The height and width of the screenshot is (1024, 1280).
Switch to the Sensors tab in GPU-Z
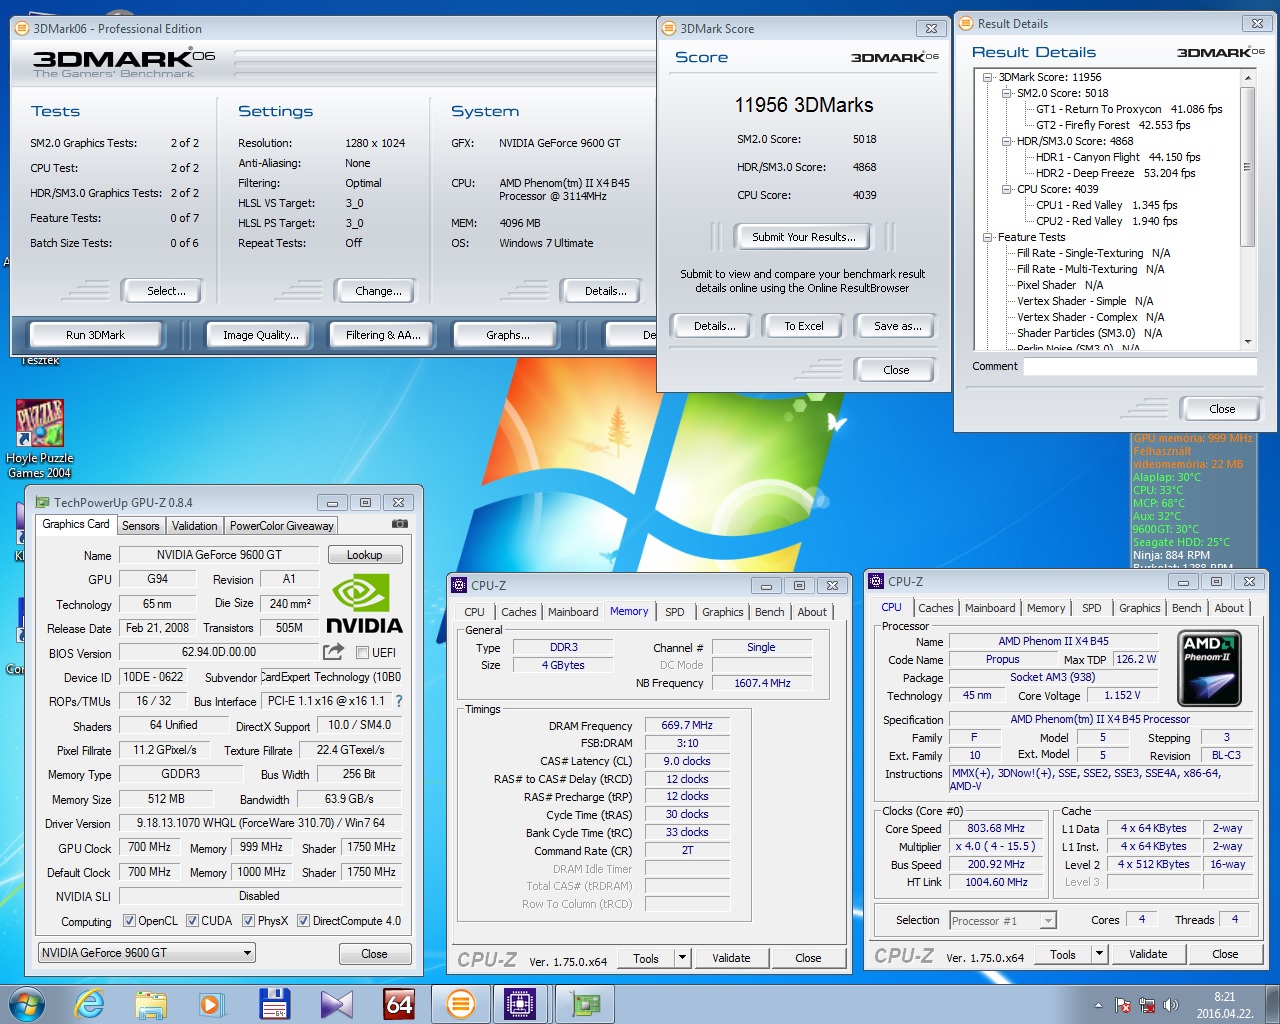tap(140, 526)
